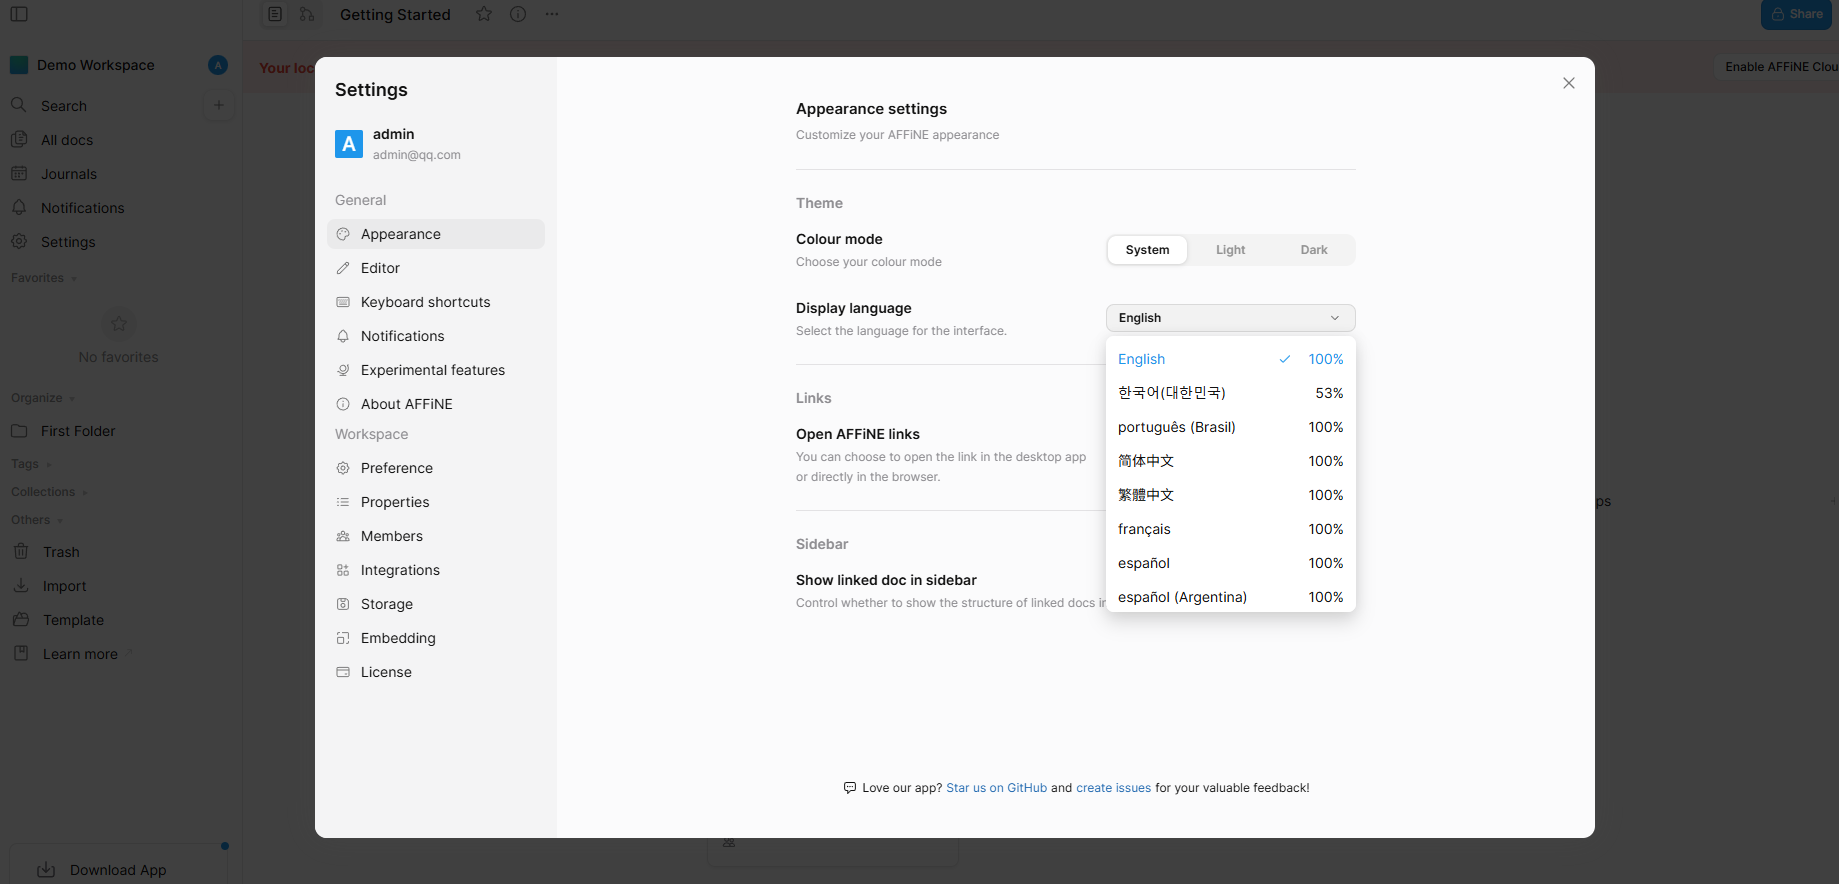The image size is (1839, 884).
Task: Collapse the Others section
Action: click(37, 520)
